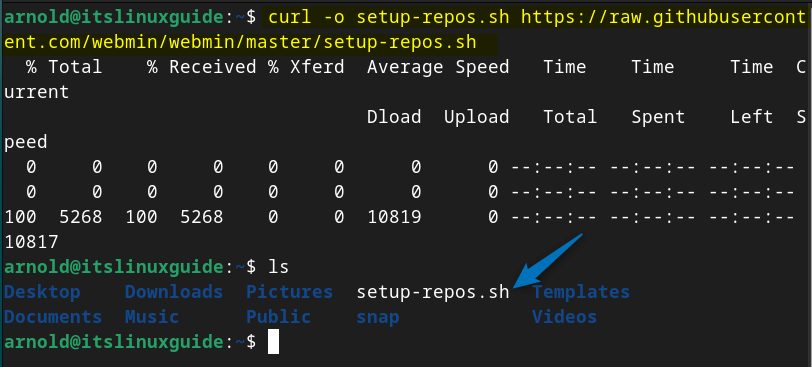Click the 'urrent' wrapped header text
Image resolution: width=812 pixels, height=367 pixels.
(x=37, y=92)
